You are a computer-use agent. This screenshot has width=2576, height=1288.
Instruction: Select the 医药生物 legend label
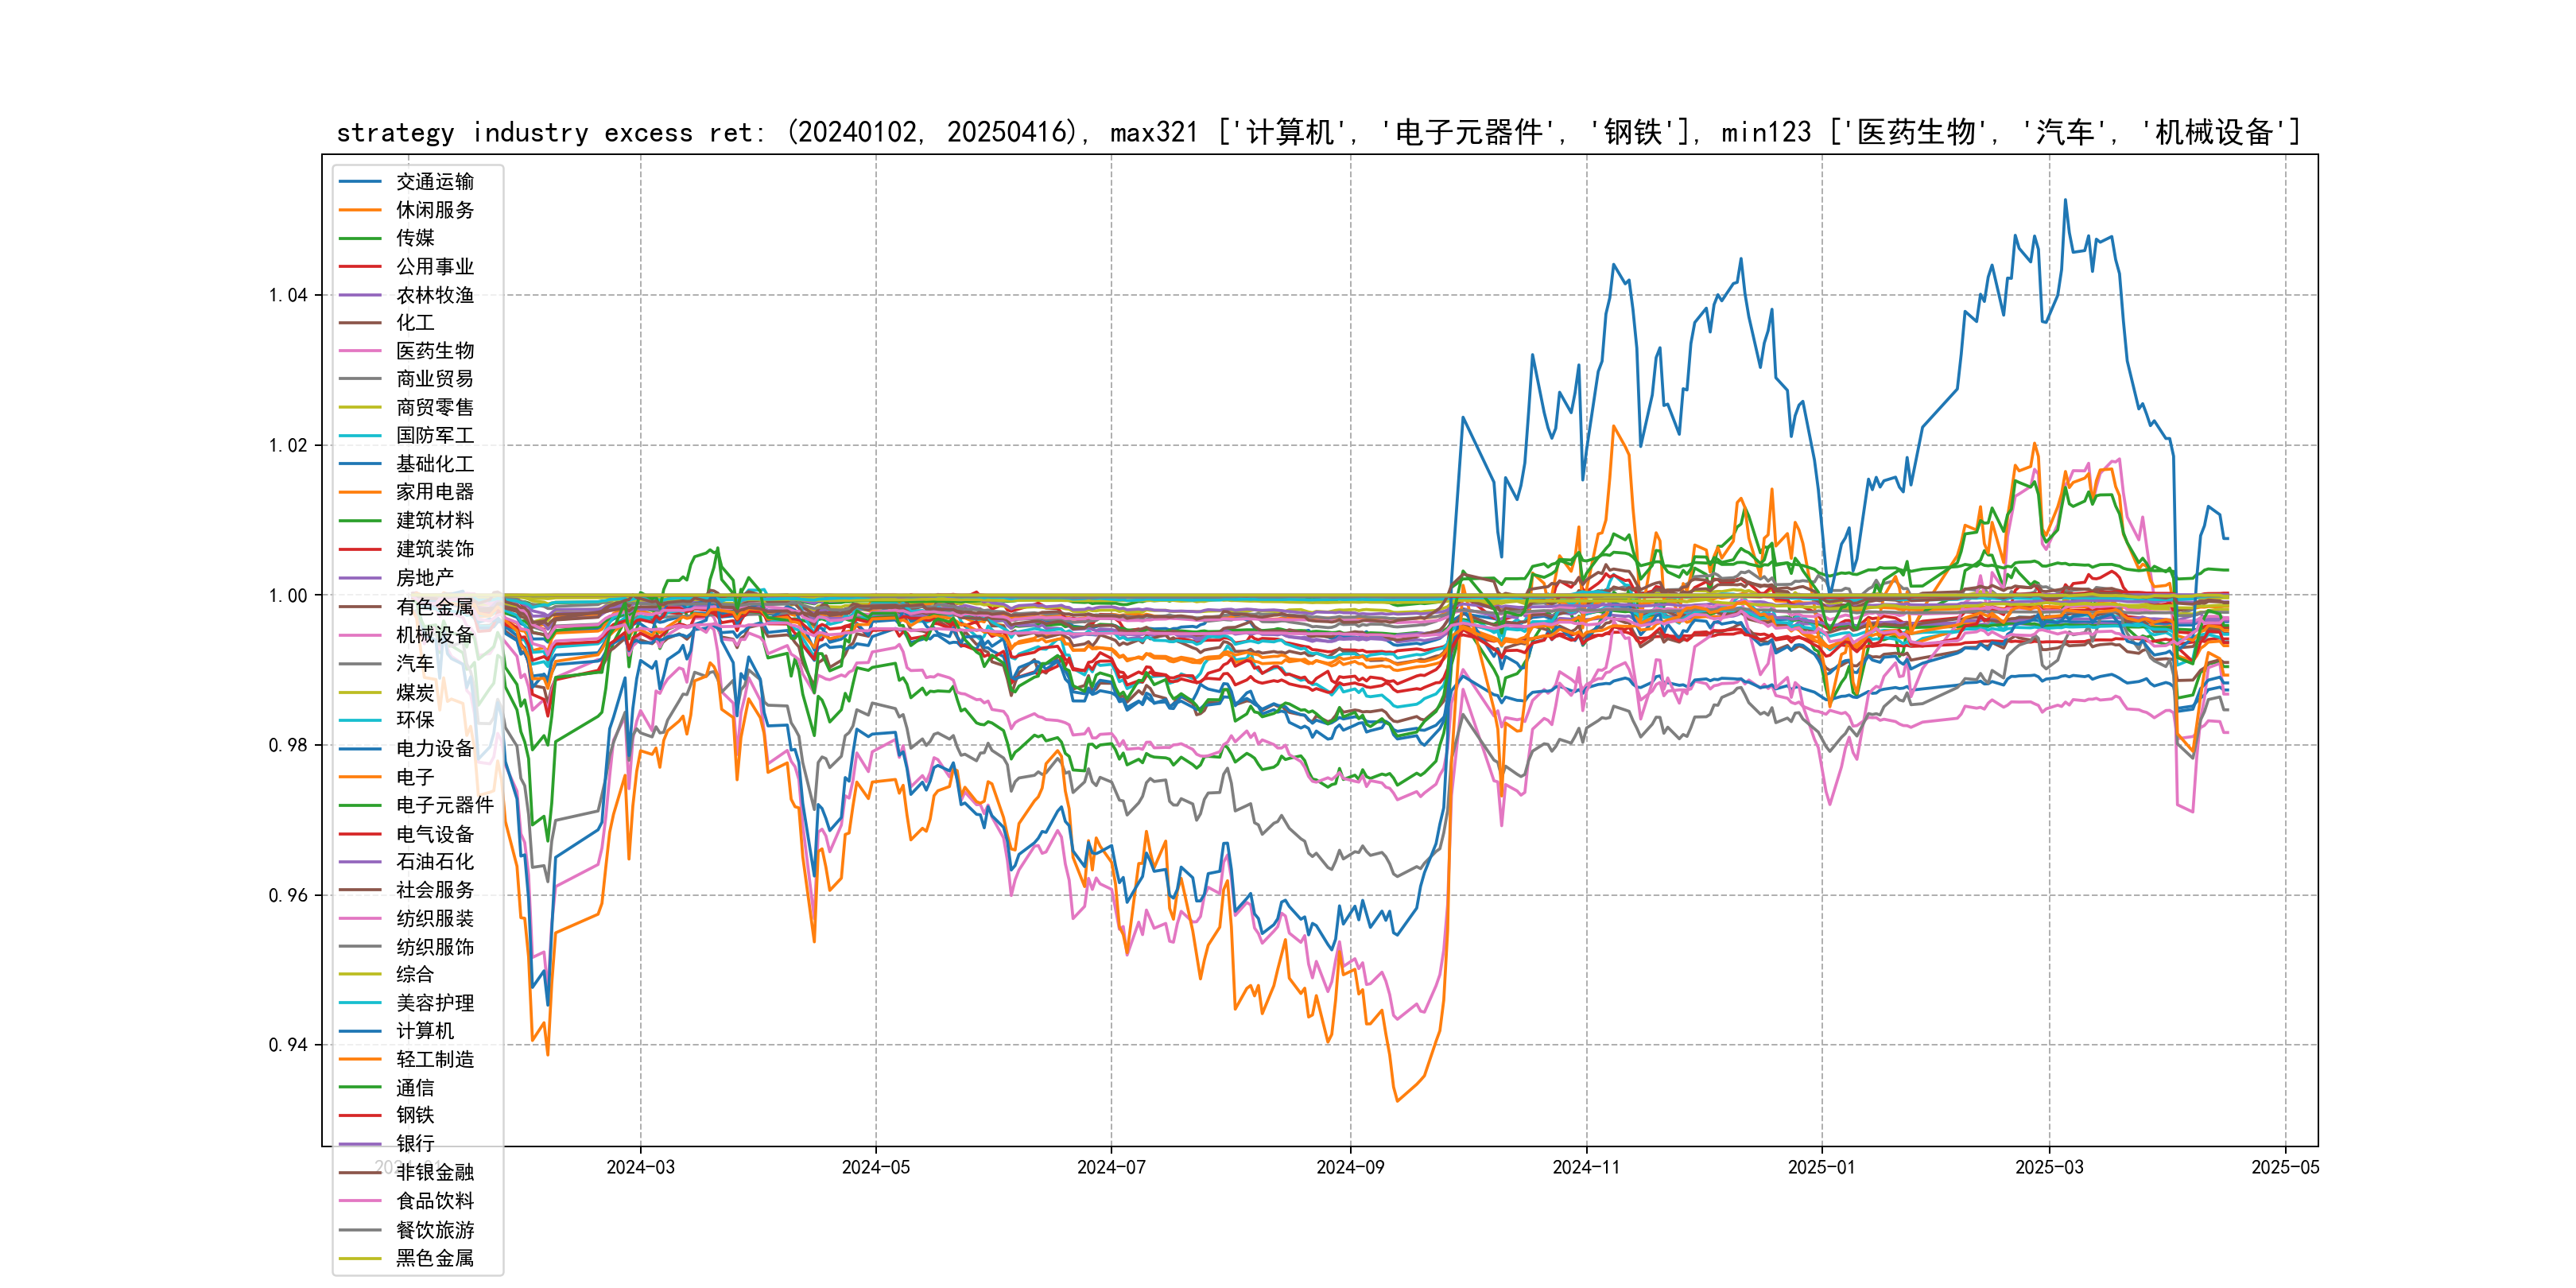(434, 351)
